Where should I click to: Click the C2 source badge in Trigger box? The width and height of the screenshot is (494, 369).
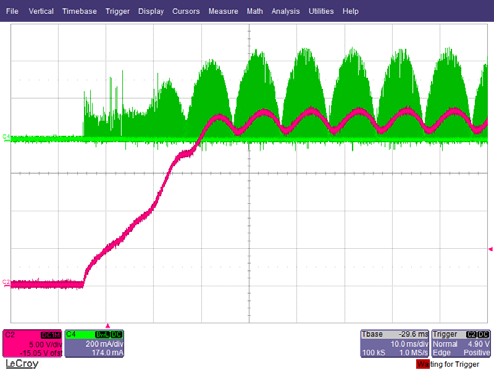(x=472, y=334)
